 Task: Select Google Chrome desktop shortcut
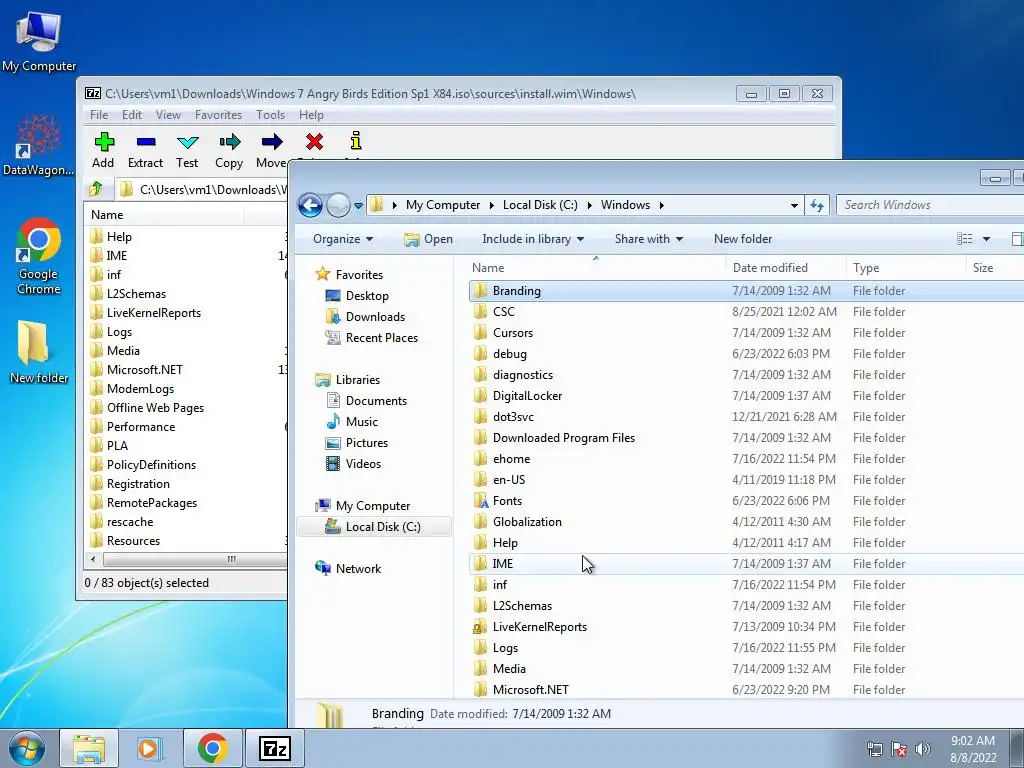(39, 257)
